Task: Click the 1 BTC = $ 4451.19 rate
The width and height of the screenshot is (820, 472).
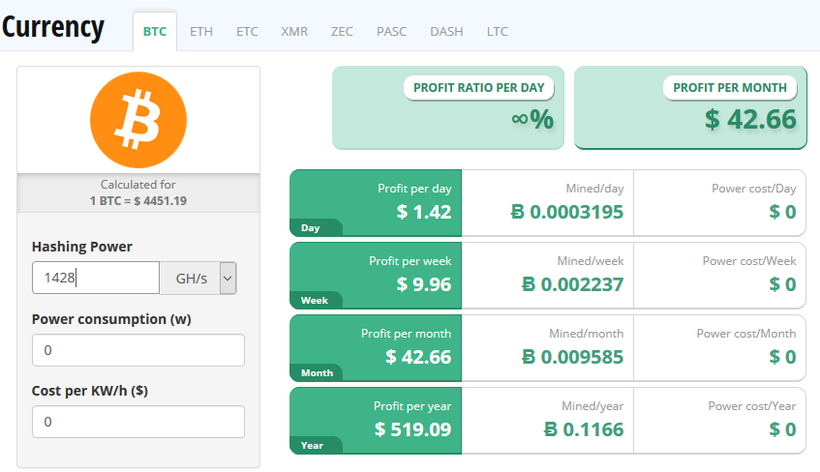Action: [x=138, y=201]
